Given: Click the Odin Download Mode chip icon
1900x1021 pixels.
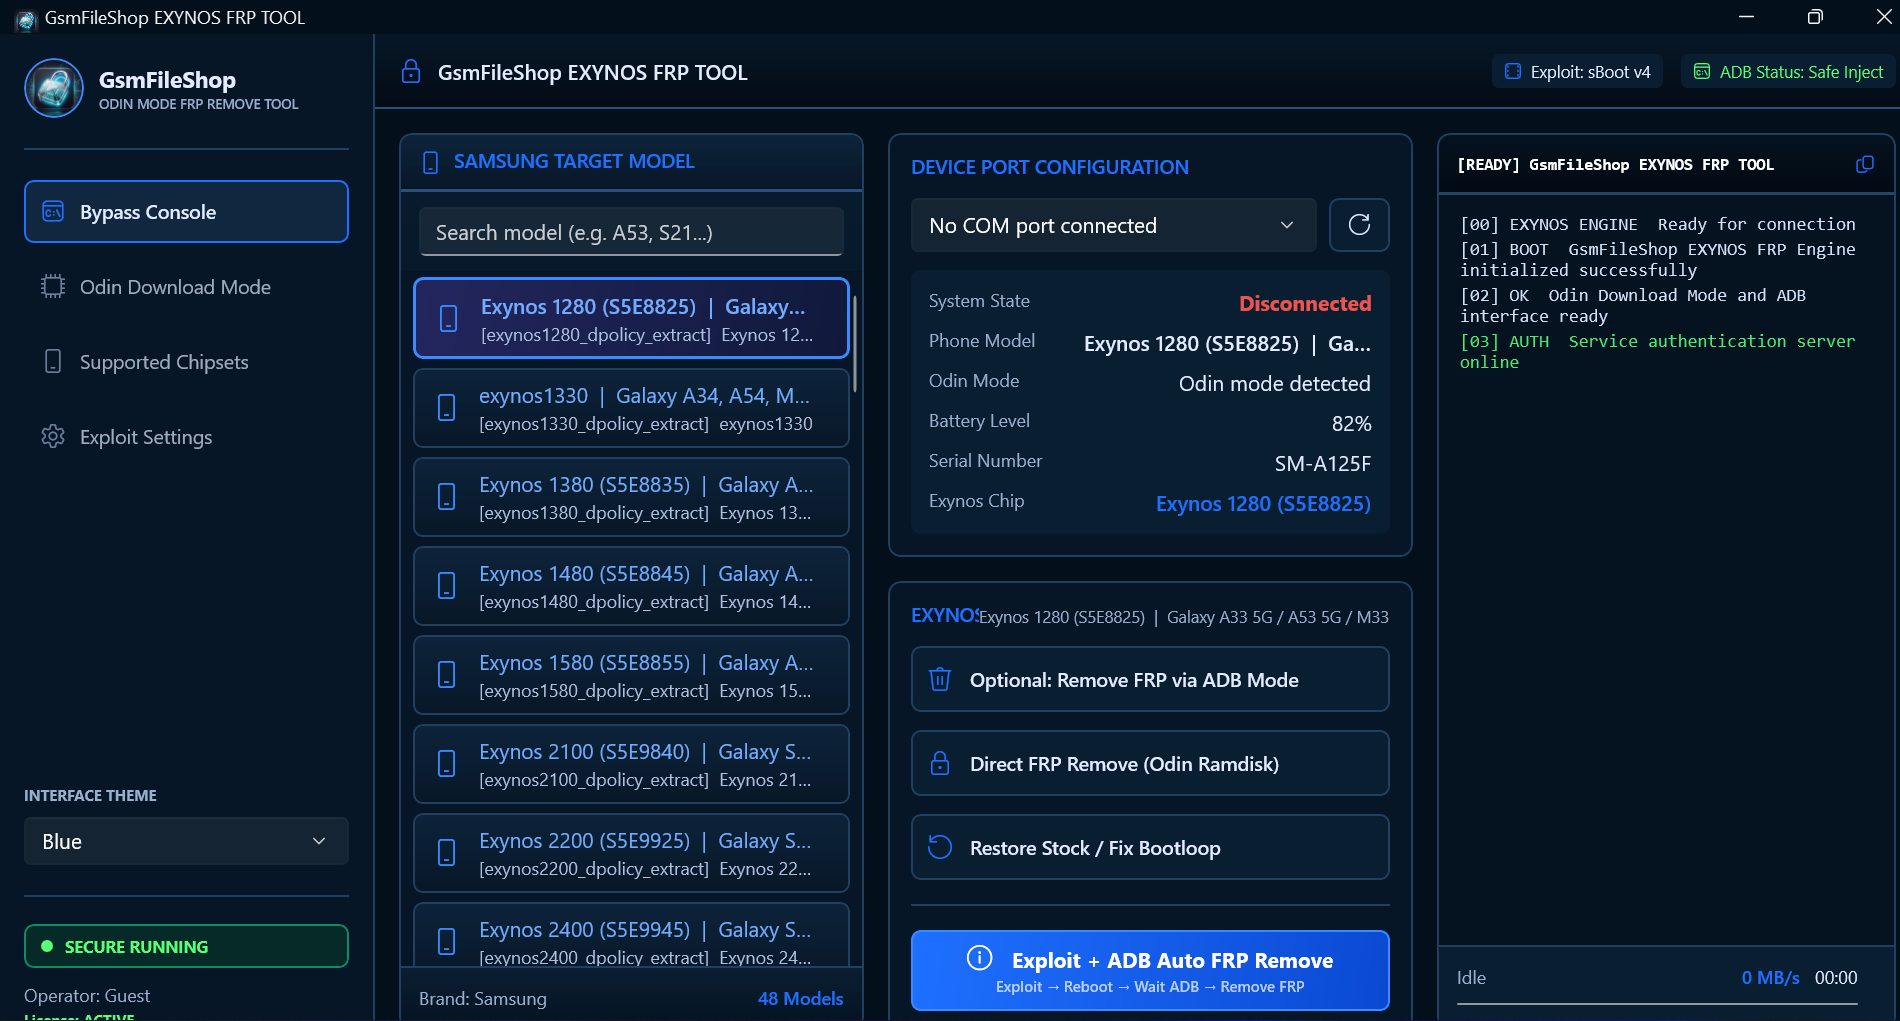Looking at the screenshot, I should point(53,287).
